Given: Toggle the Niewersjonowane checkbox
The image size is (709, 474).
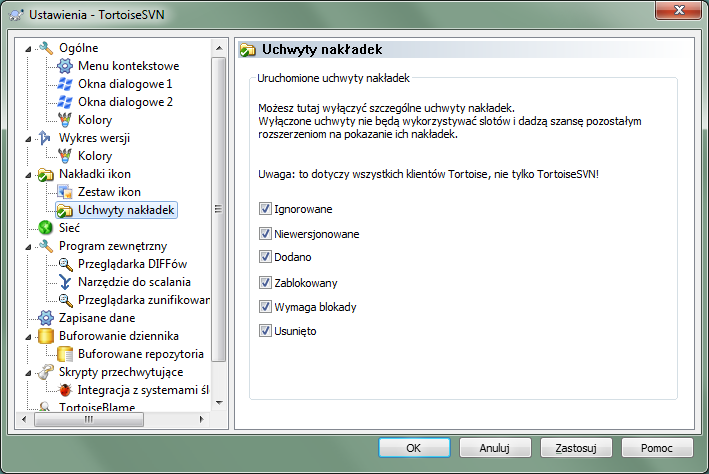Looking at the screenshot, I should [265, 233].
